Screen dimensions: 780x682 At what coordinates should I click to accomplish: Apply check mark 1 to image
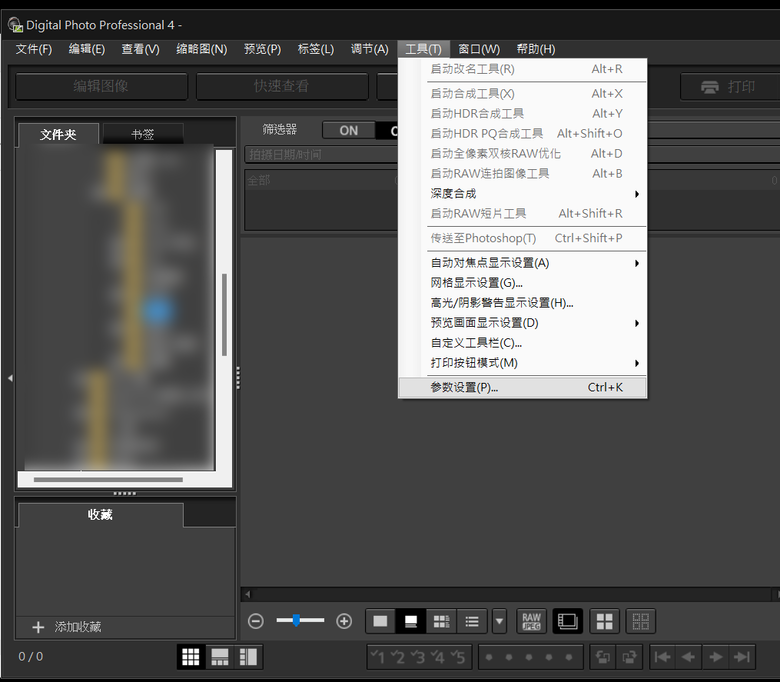[378, 657]
